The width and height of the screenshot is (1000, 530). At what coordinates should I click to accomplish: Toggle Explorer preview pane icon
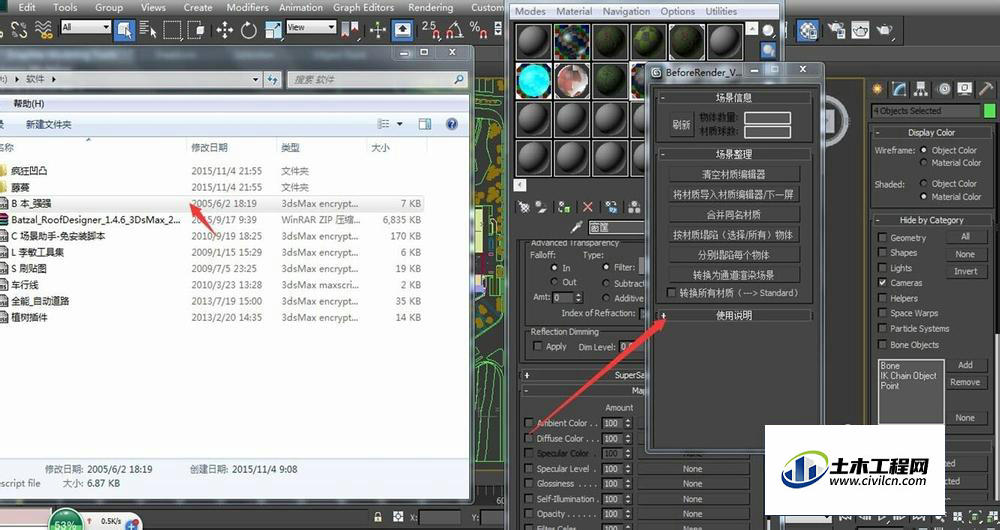tap(425, 124)
